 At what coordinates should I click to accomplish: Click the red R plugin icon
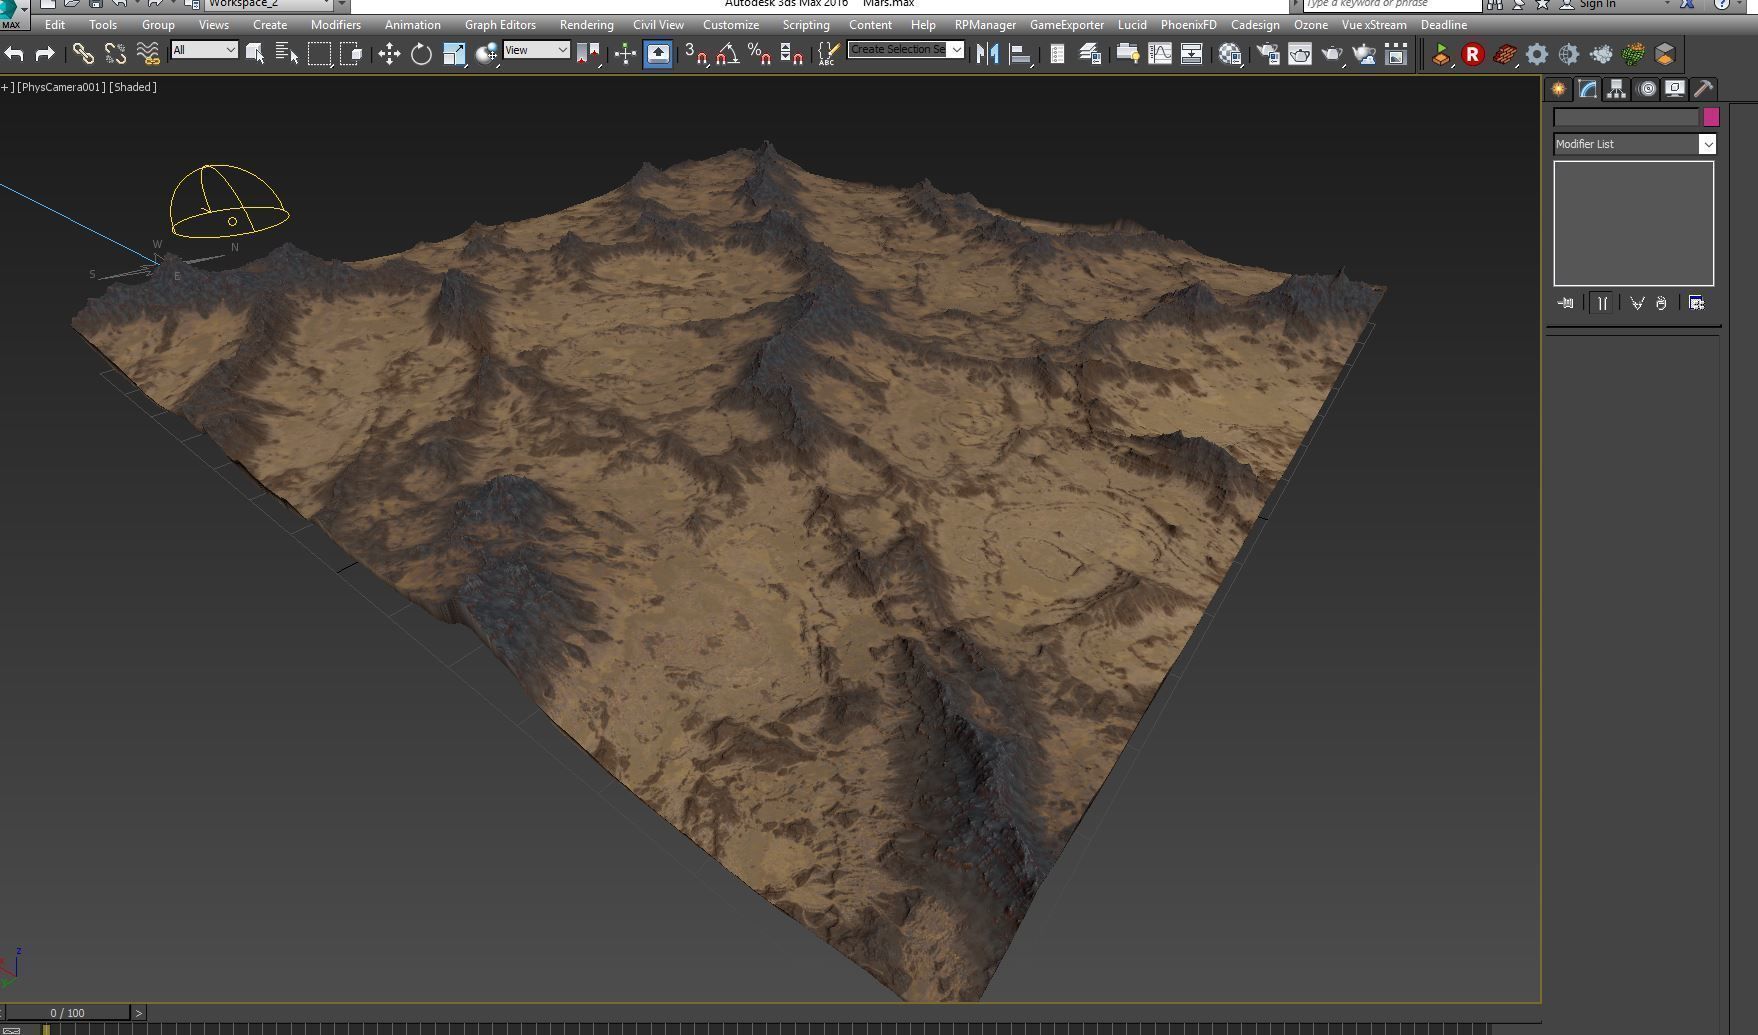click(1473, 55)
